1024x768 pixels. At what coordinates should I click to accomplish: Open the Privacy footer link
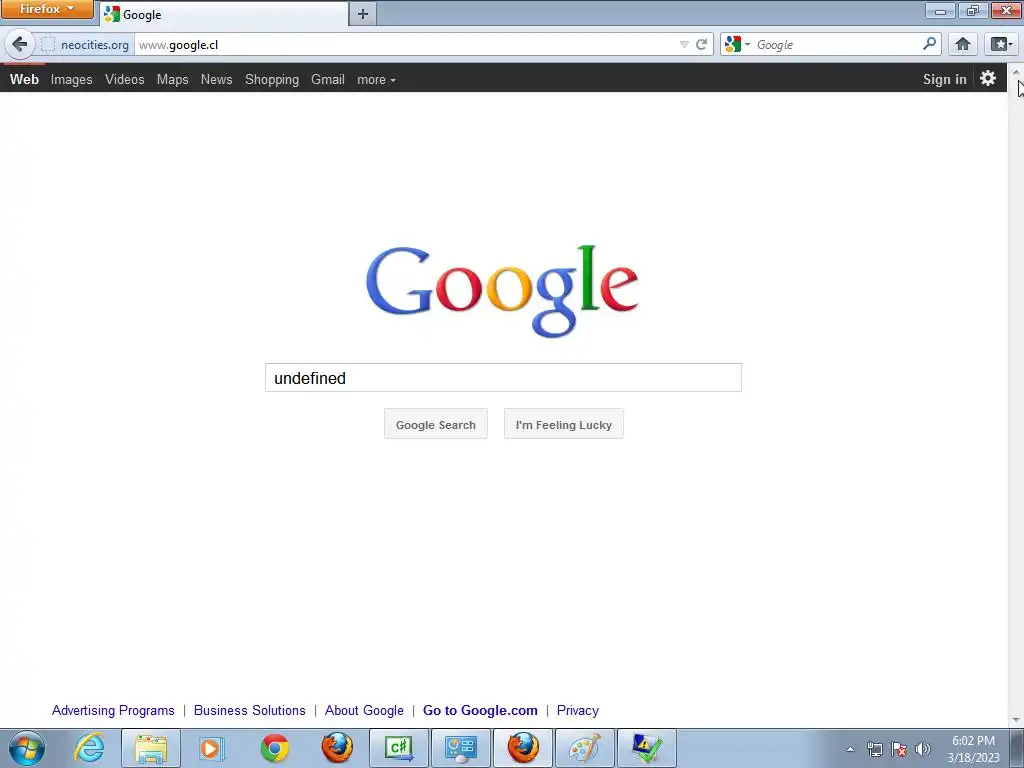(x=577, y=710)
